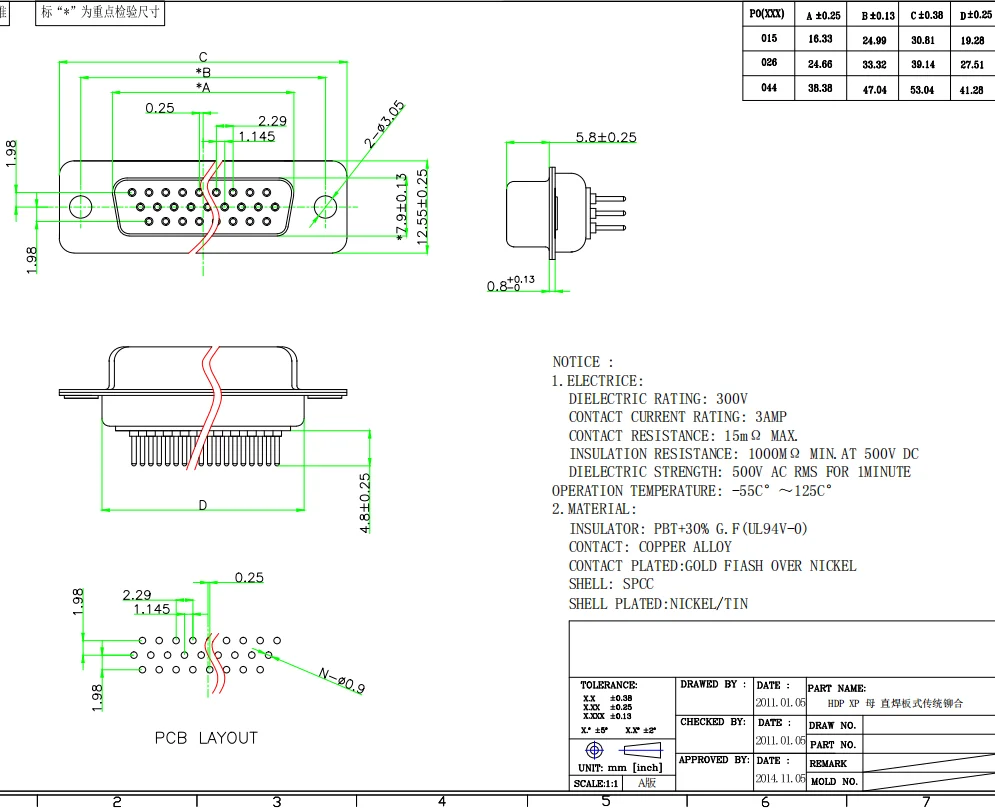This screenshot has width=995, height=808.
Task: Click the PCB LAYOUT caption
Action: [205, 738]
